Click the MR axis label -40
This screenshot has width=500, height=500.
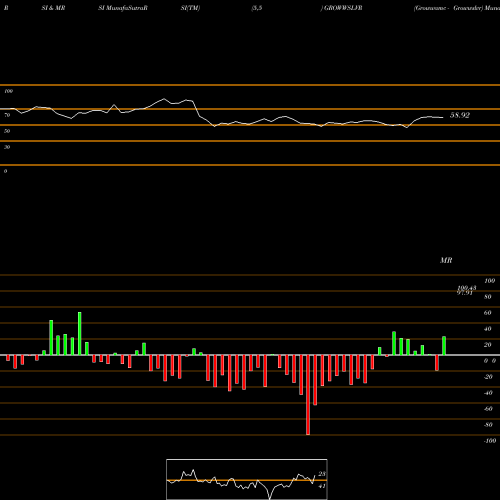tap(488, 393)
